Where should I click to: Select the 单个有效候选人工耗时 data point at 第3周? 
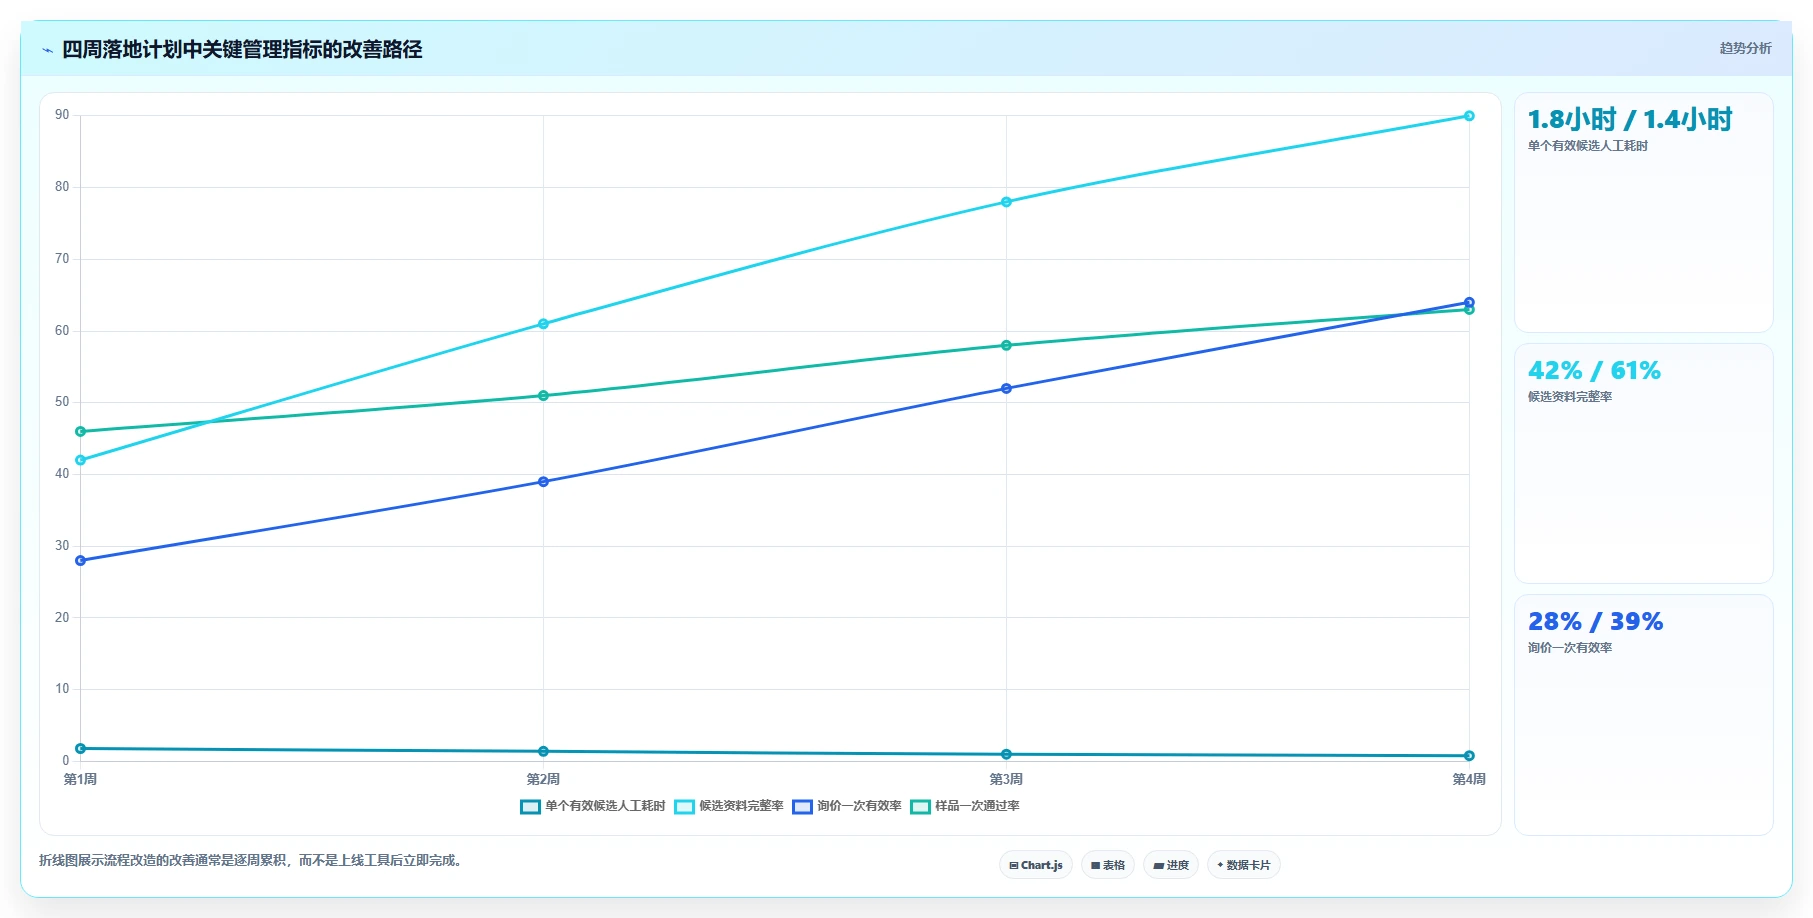coord(1006,754)
